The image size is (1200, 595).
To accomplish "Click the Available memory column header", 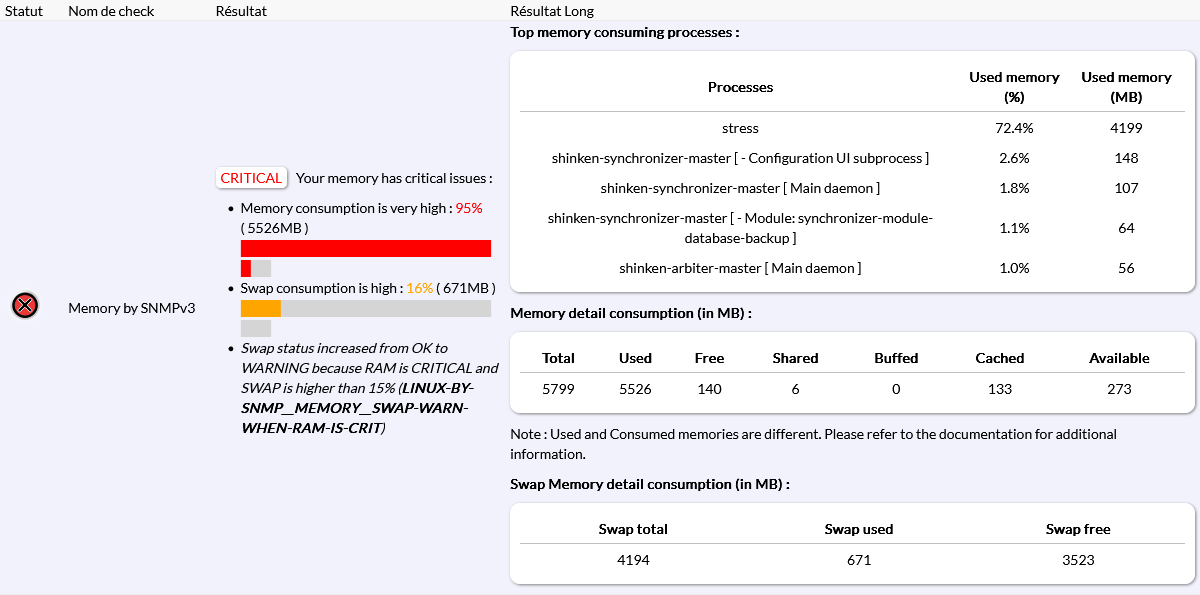I will point(1119,358).
